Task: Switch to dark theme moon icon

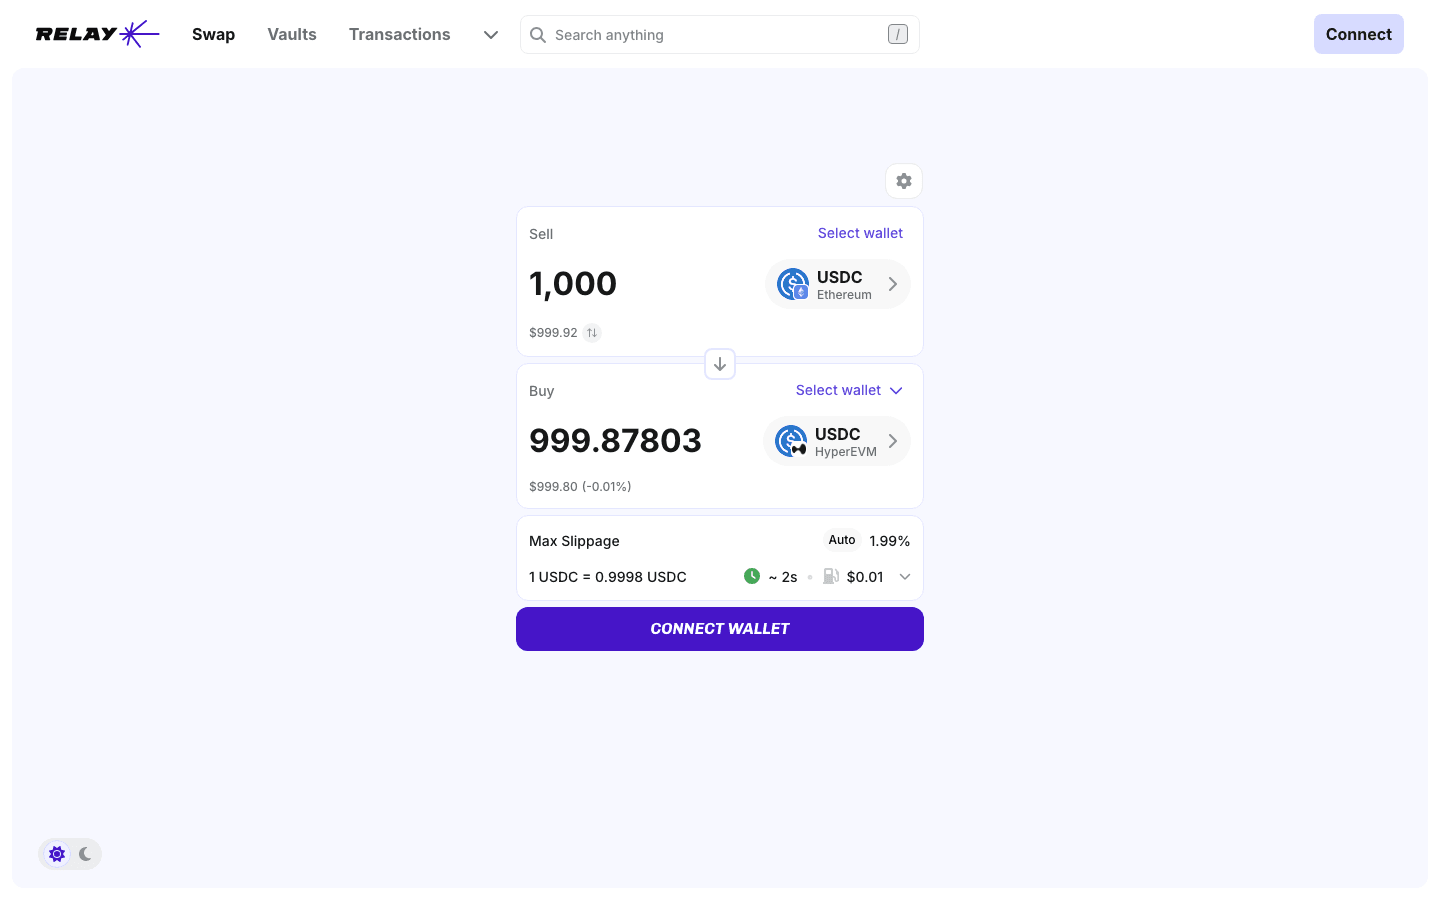Action: (85, 854)
